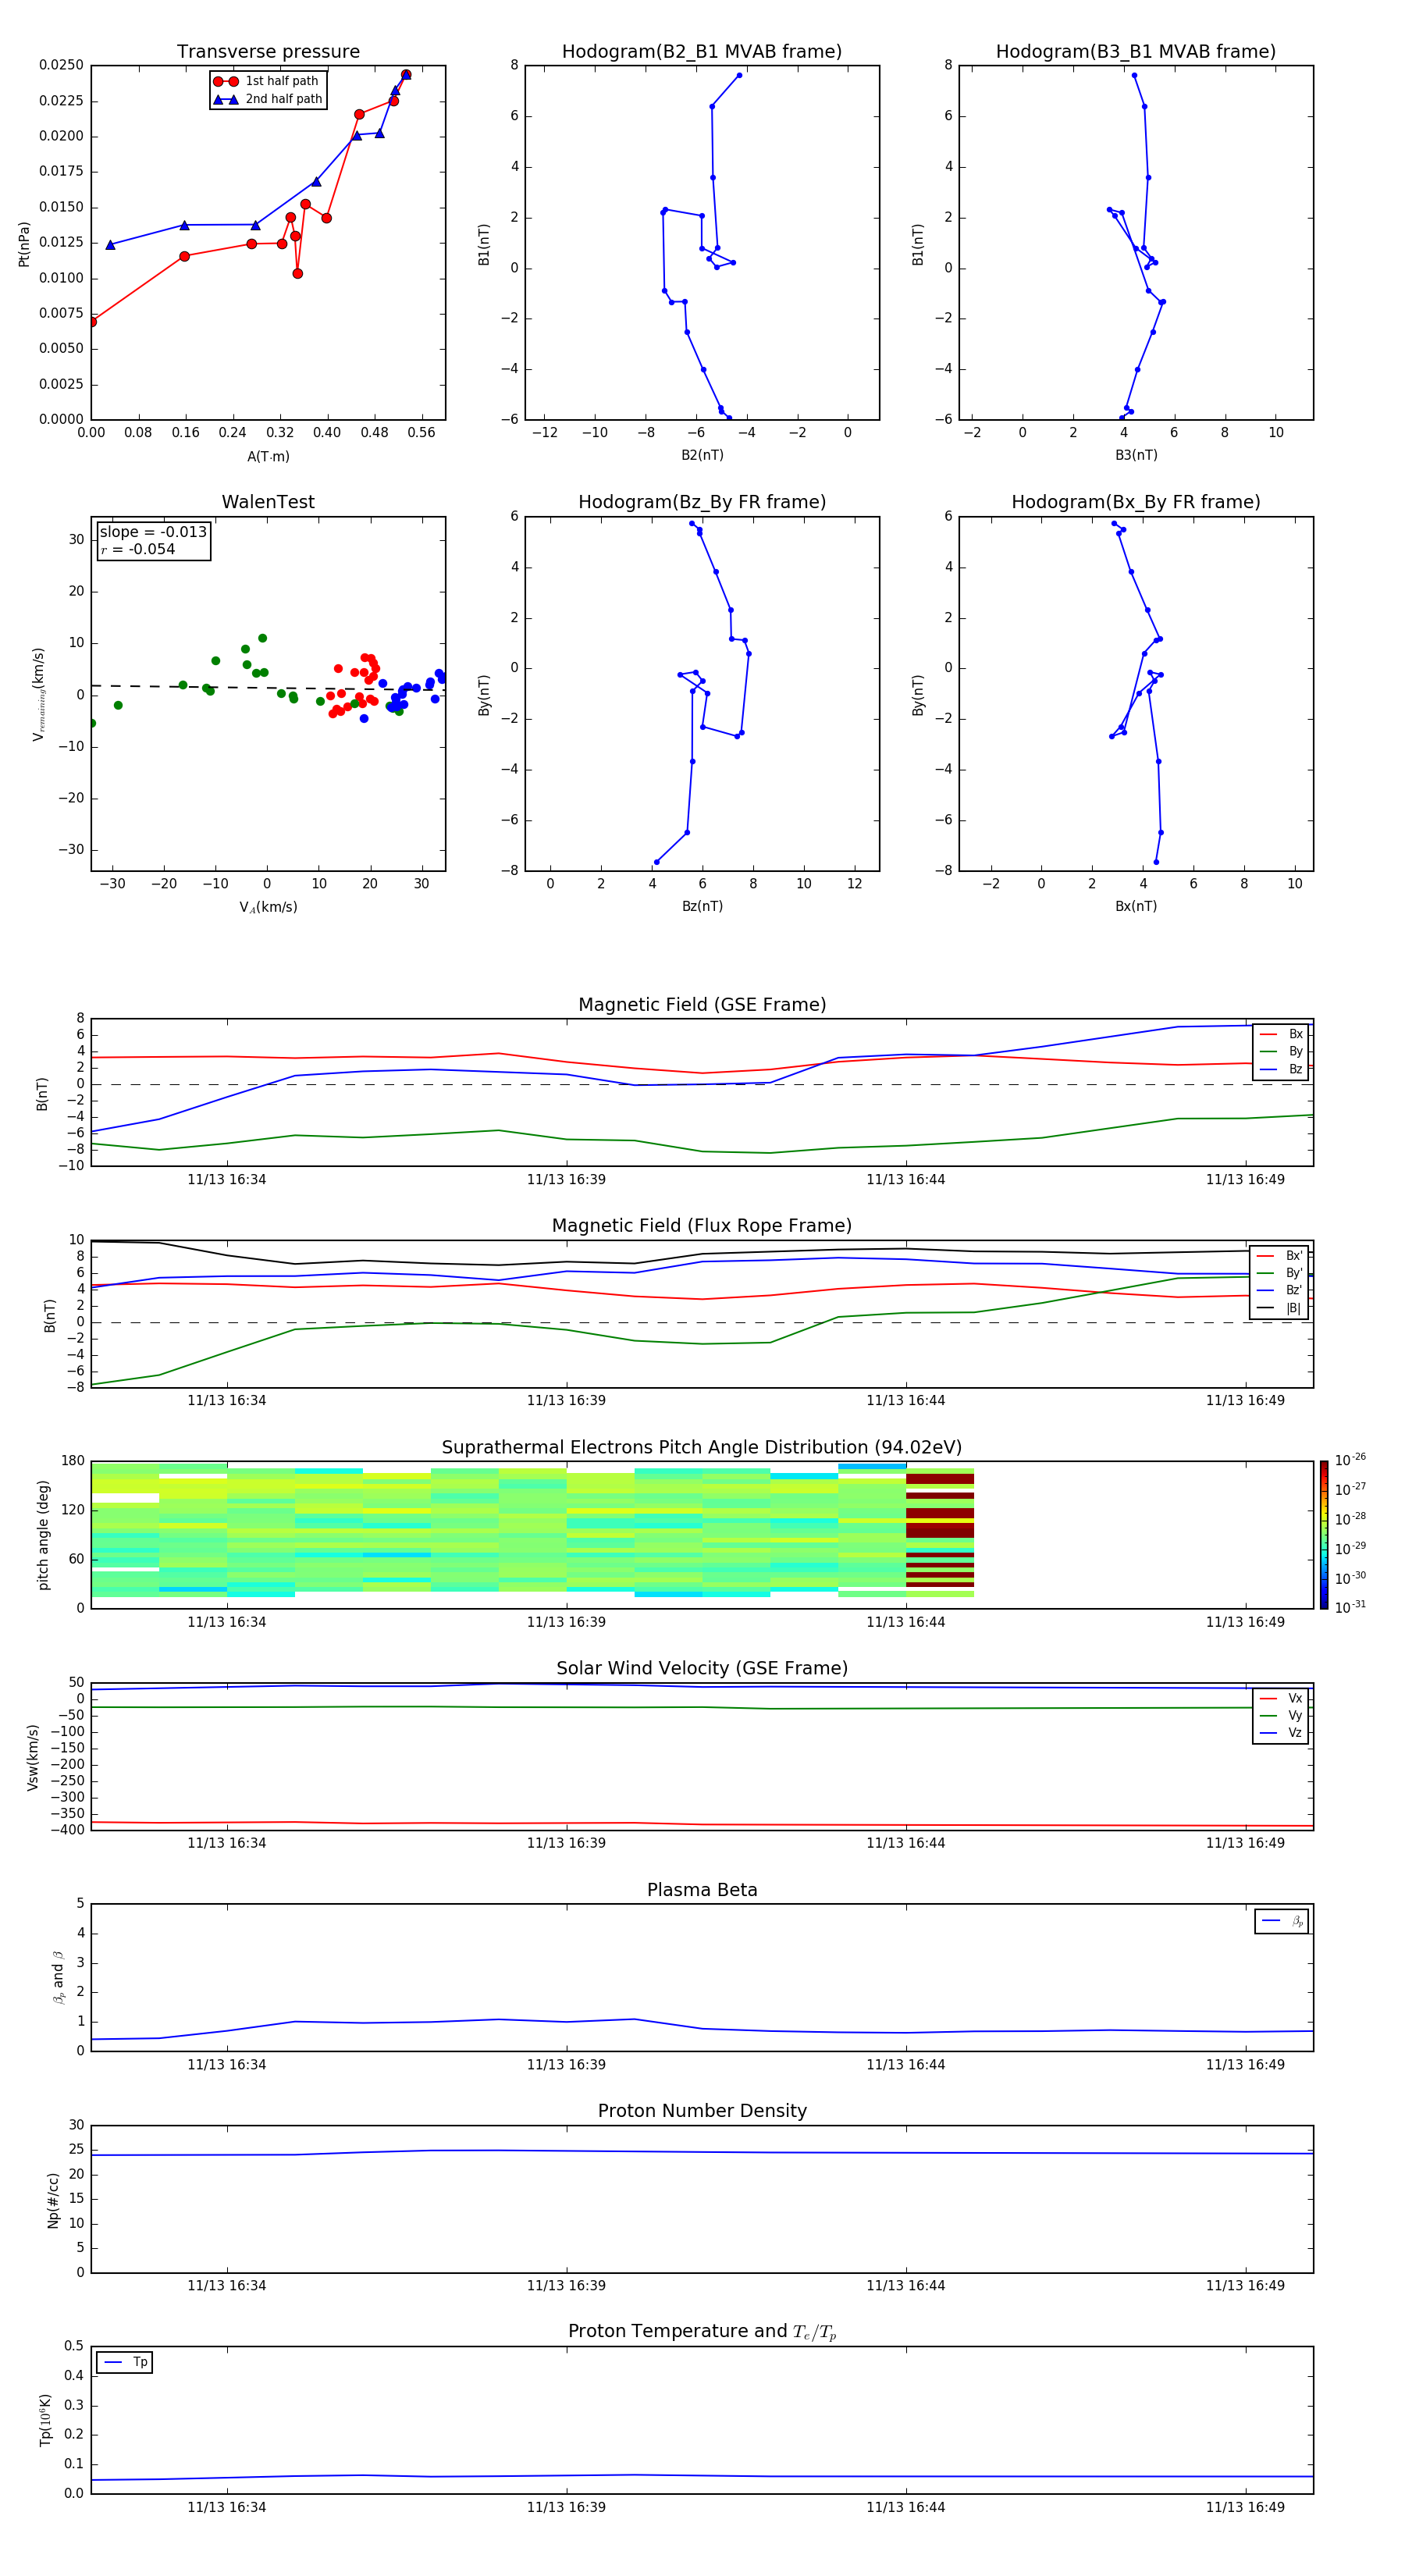Click the βp legend in Plasma Beta
This screenshot has width=1405, height=2576.
(x=1282, y=1921)
